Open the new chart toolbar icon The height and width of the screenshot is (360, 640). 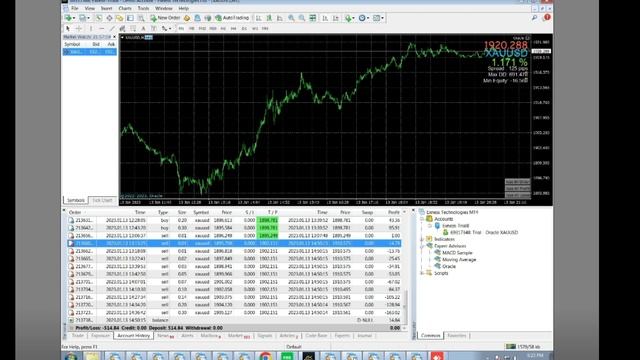69,18
